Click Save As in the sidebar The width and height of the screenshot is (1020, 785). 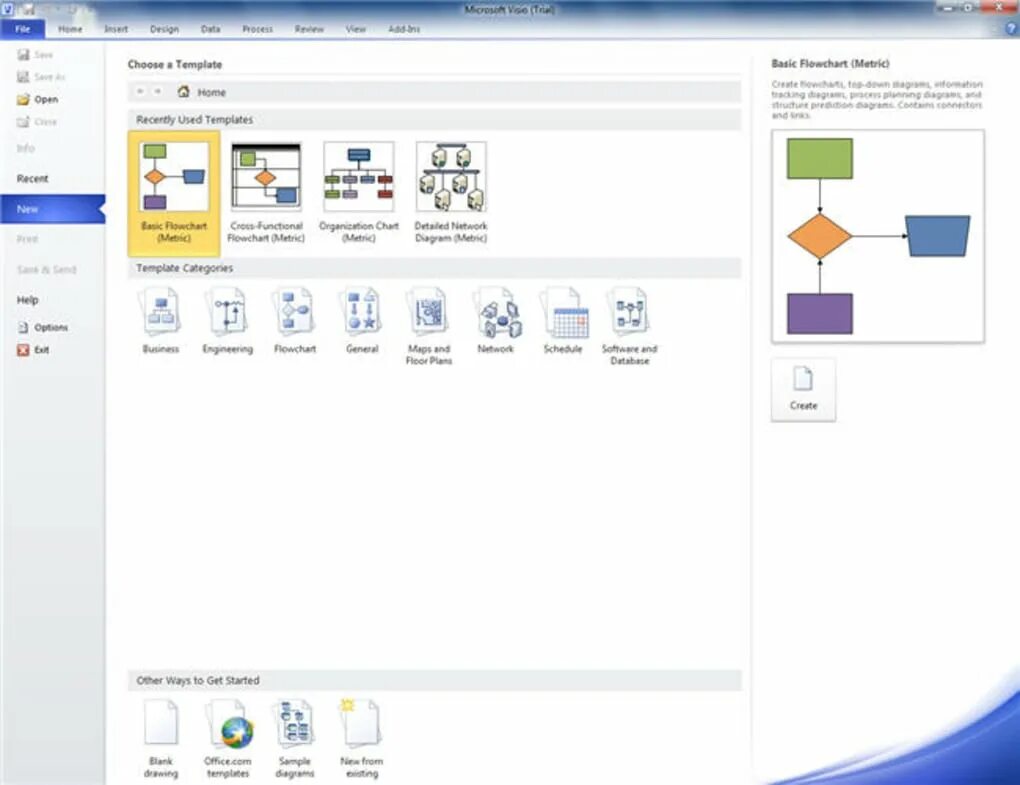coord(41,77)
